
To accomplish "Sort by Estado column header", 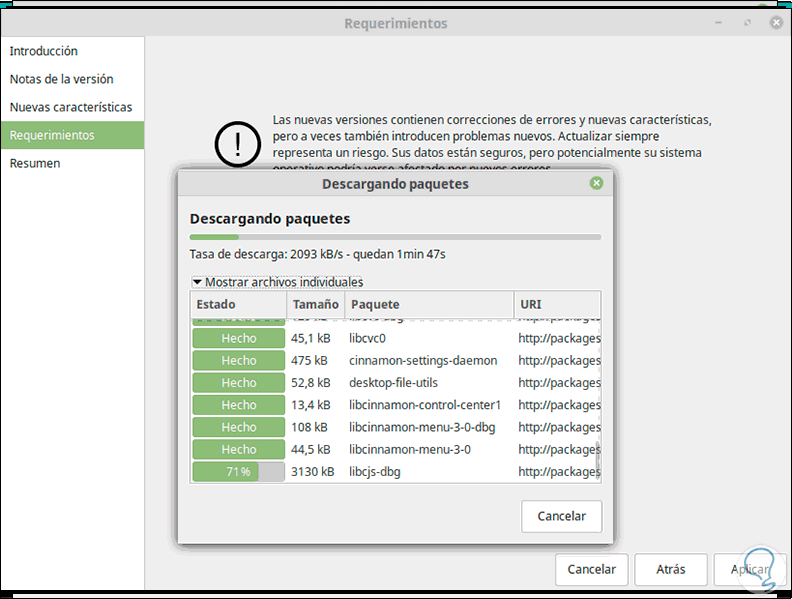I will coord(238,304).
